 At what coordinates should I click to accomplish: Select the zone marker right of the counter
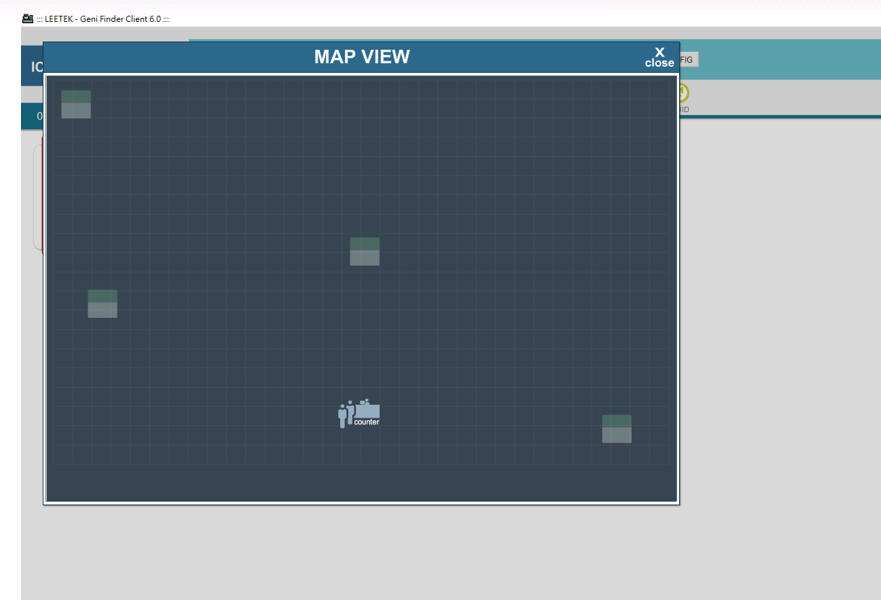pyautogui.click(x=616, y=429)
